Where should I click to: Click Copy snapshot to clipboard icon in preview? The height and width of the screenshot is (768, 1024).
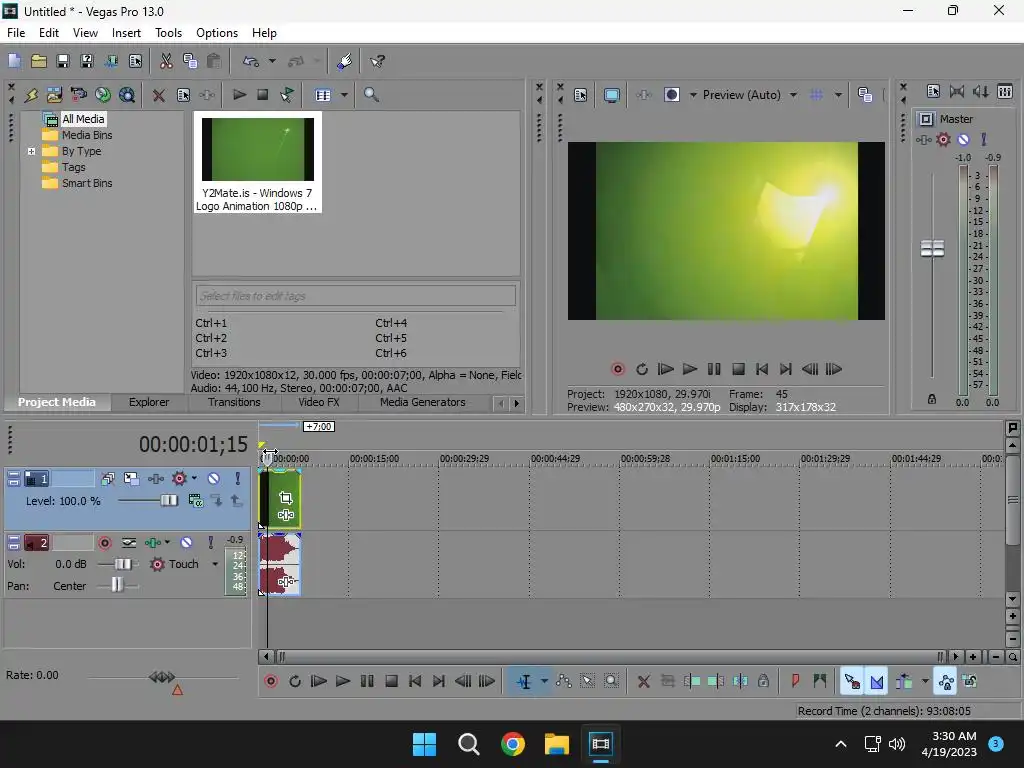coord(865,95)
